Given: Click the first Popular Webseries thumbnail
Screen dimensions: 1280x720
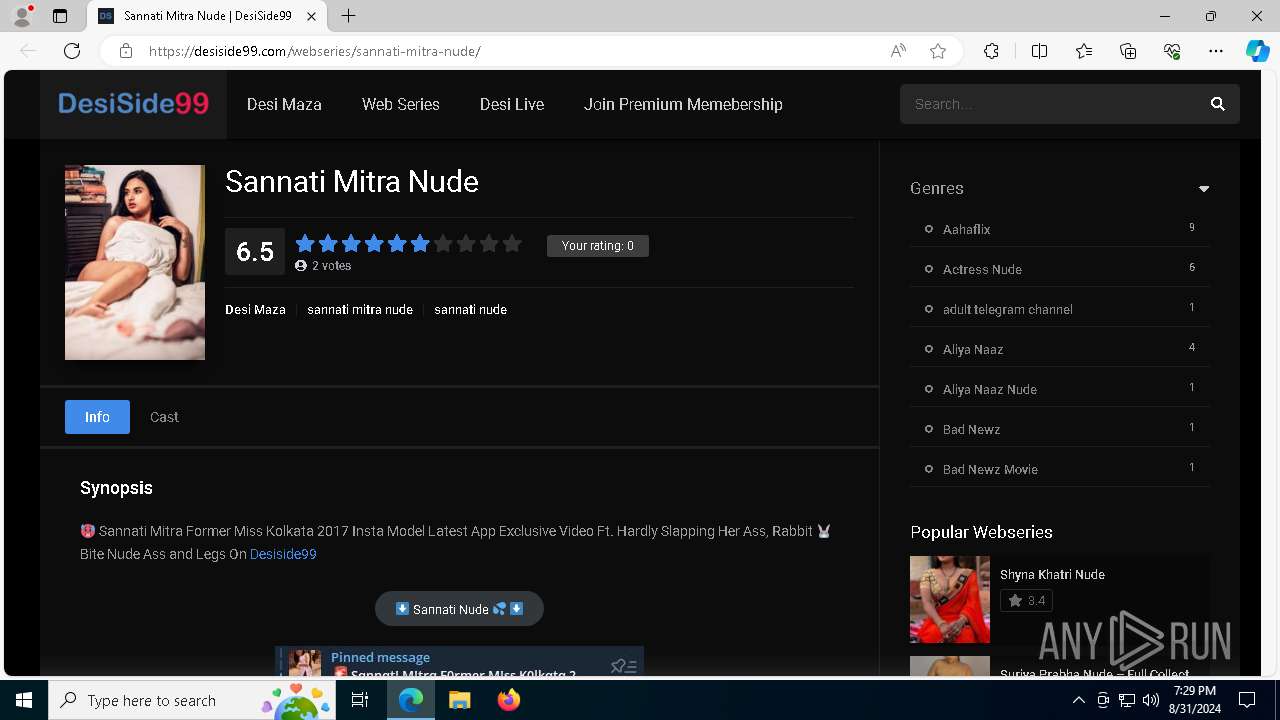Looking at the screenshot, I should click(x=950, y=600).
